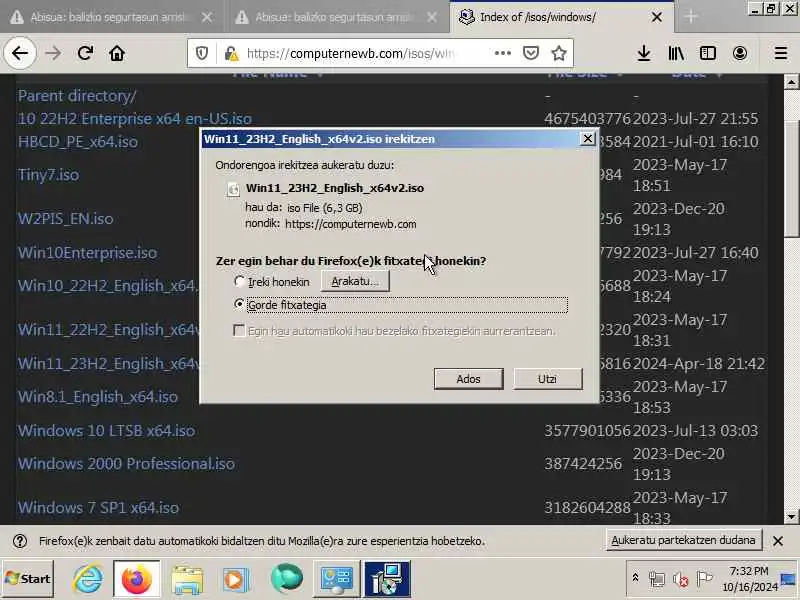
Task: Open a new tab with plus button
Action: pos(691,17)
